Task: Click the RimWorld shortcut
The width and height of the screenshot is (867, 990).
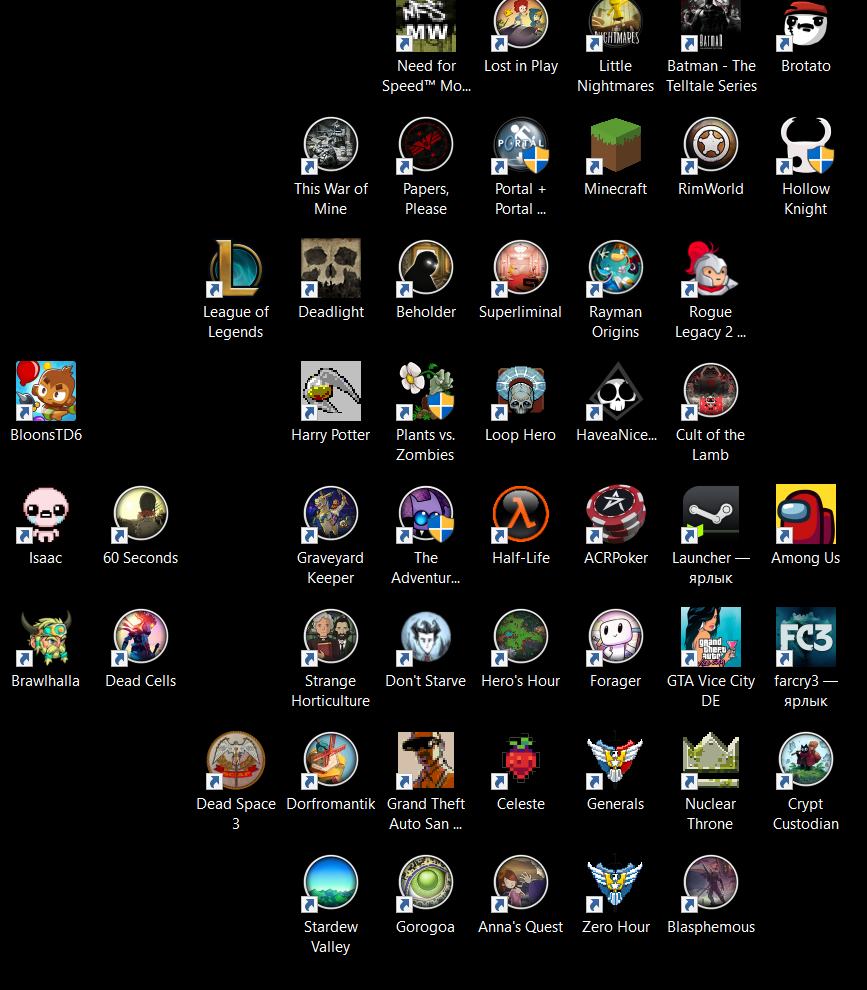Action: click(x=710, y=145)
